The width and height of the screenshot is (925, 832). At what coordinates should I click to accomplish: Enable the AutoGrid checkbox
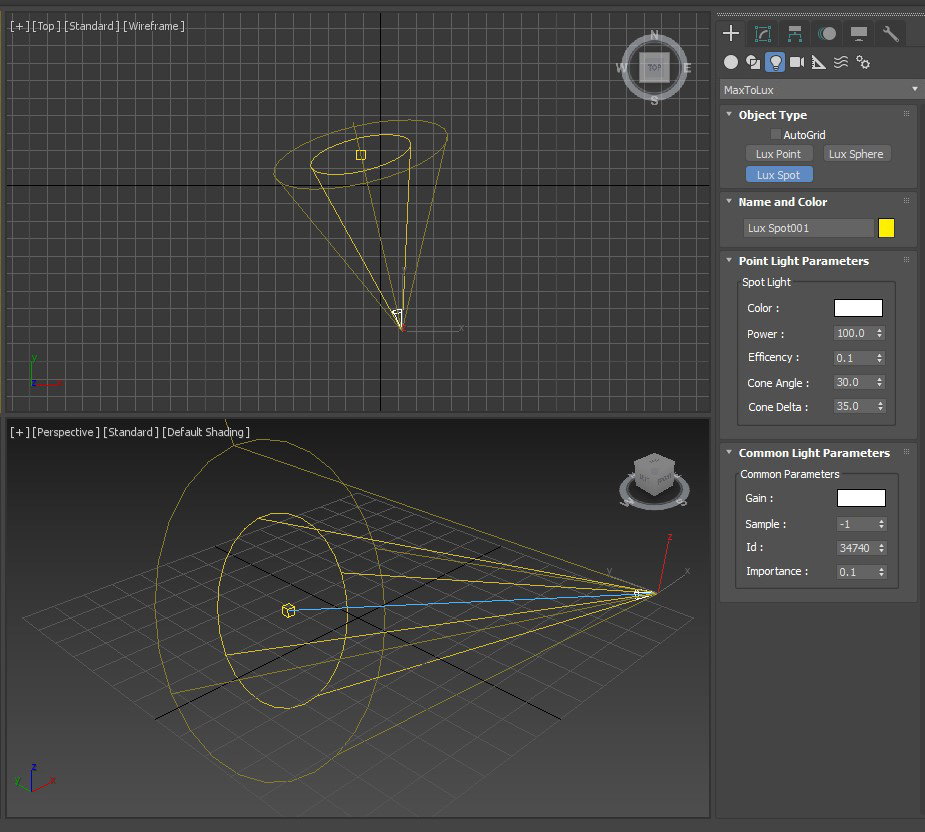tap(776, 134)
